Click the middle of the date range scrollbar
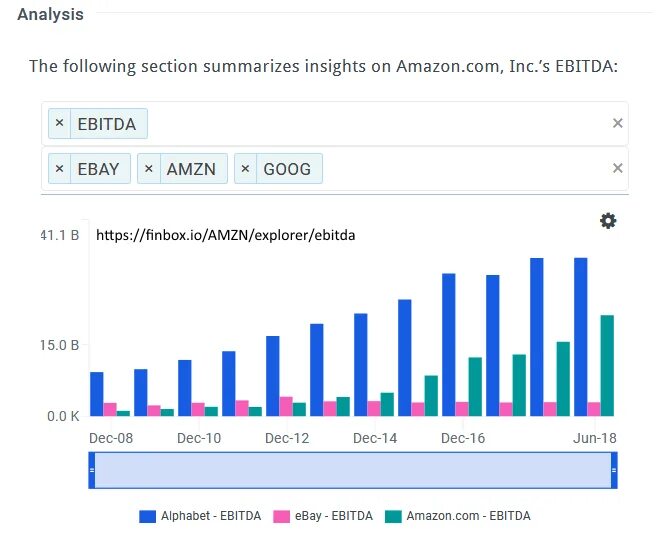Image resolution: width=662 pixels, height=538 pixels. [353, 470]
